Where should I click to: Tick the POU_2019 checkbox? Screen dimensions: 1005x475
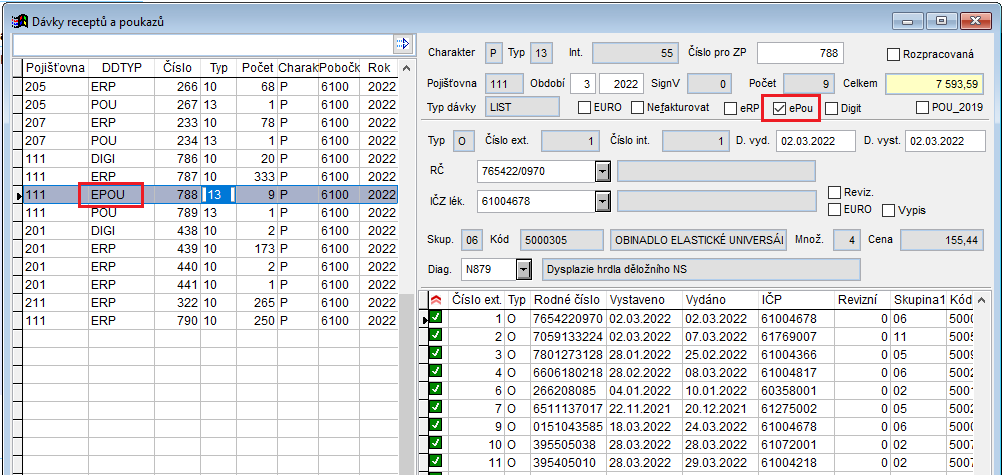click(x=923, y=107)
